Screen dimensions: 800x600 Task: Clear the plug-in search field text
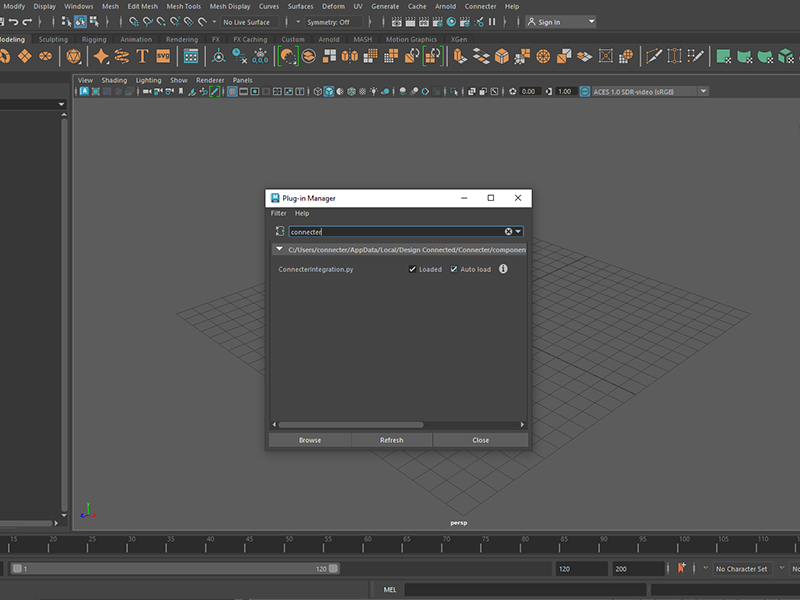[508, 232]
